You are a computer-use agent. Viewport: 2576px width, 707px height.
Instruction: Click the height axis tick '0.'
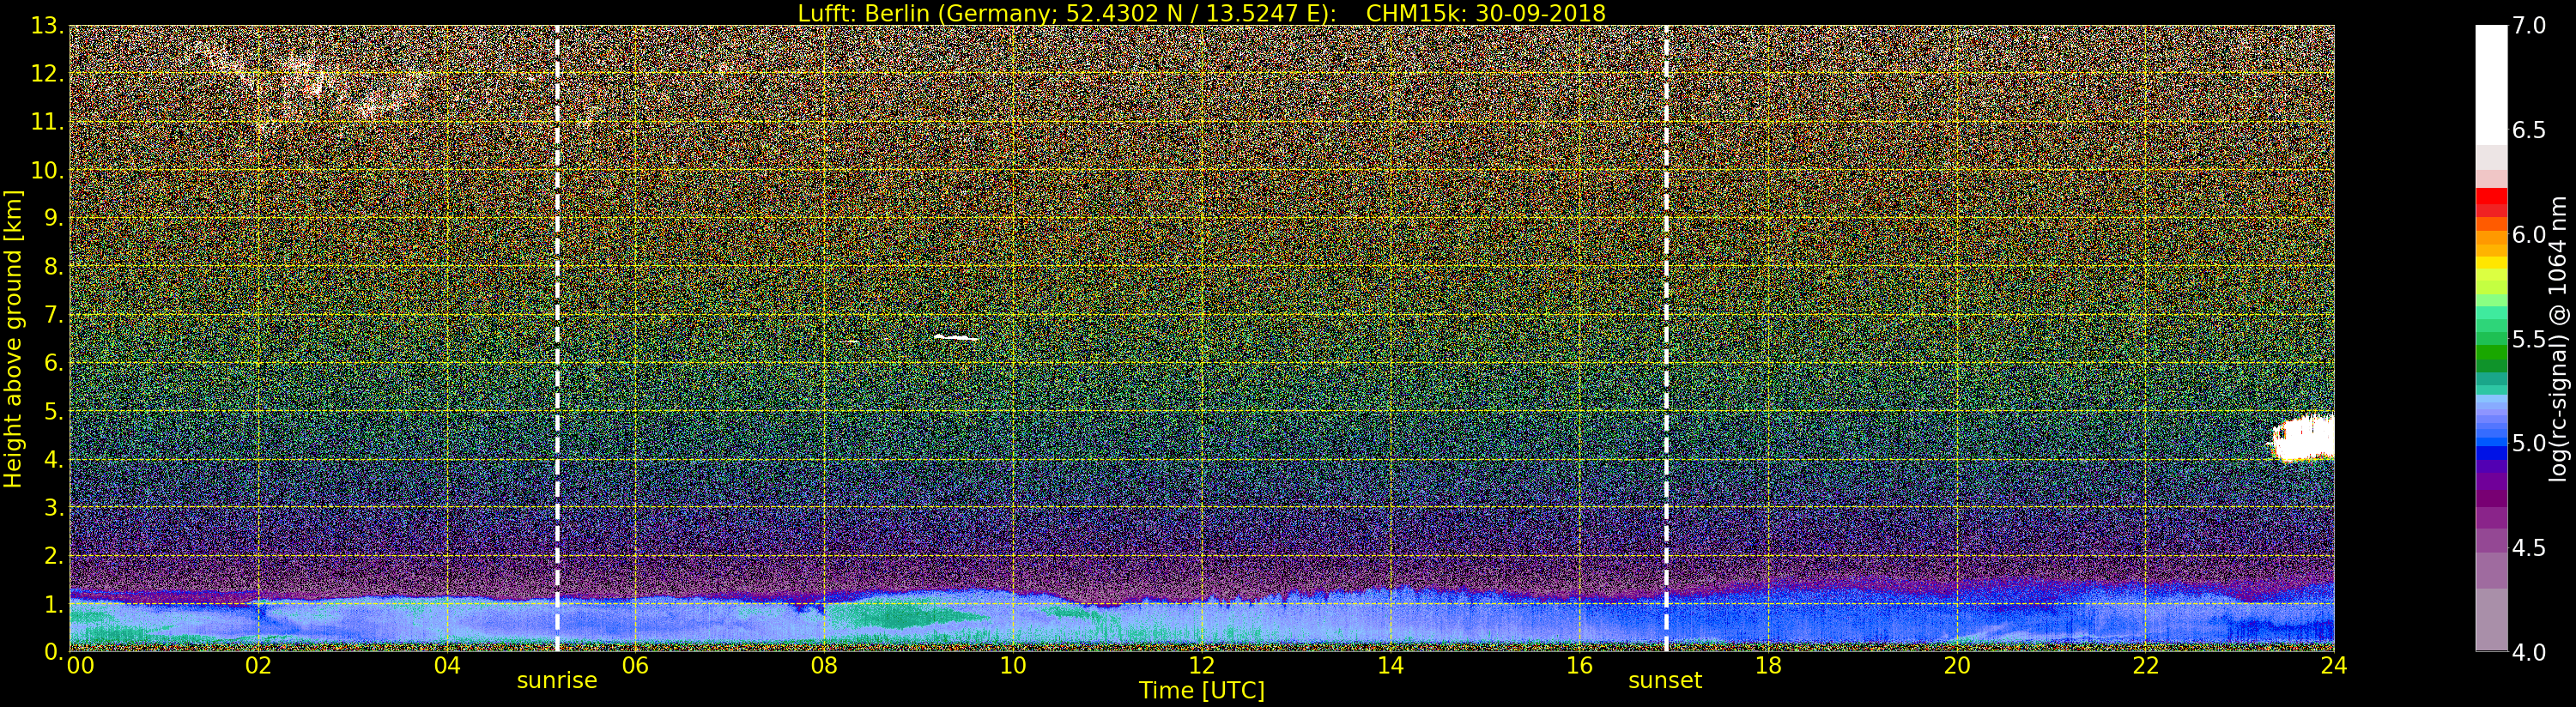(54, 652)
